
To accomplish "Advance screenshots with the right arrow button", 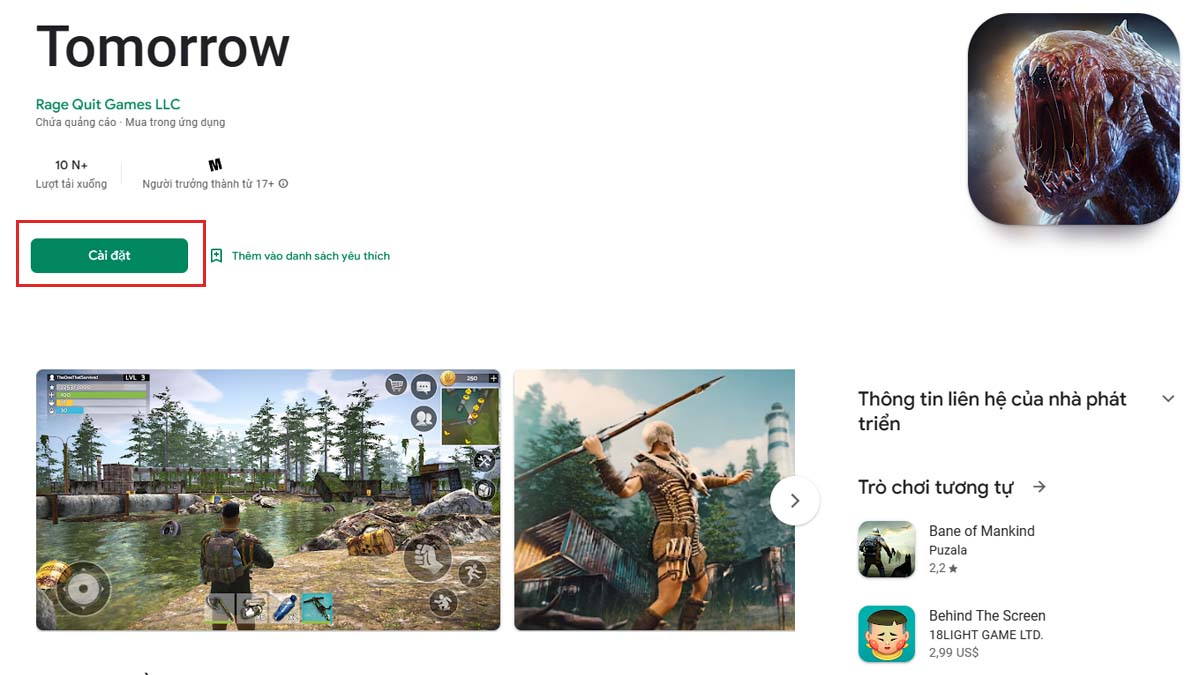I will point(795,501).
